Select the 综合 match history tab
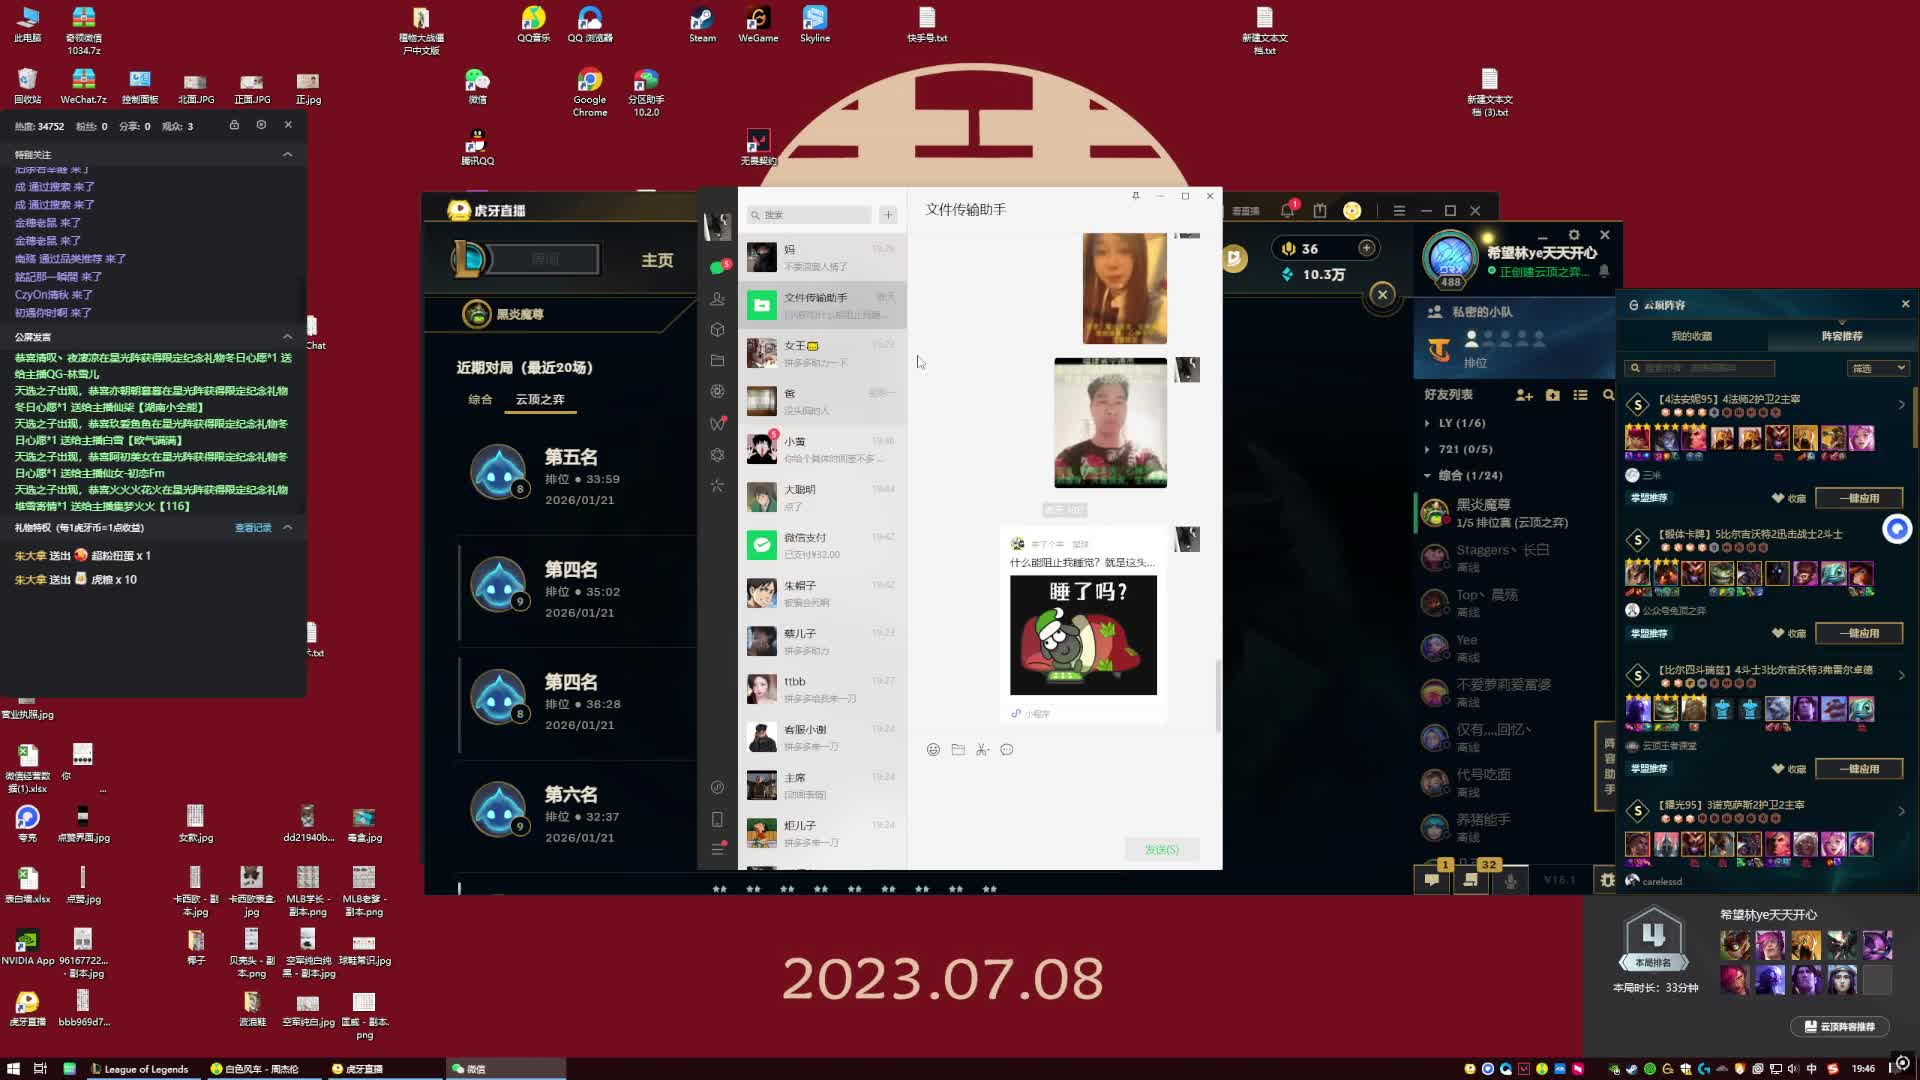This screenshot has height=1080, width=1920. [480, 399]
